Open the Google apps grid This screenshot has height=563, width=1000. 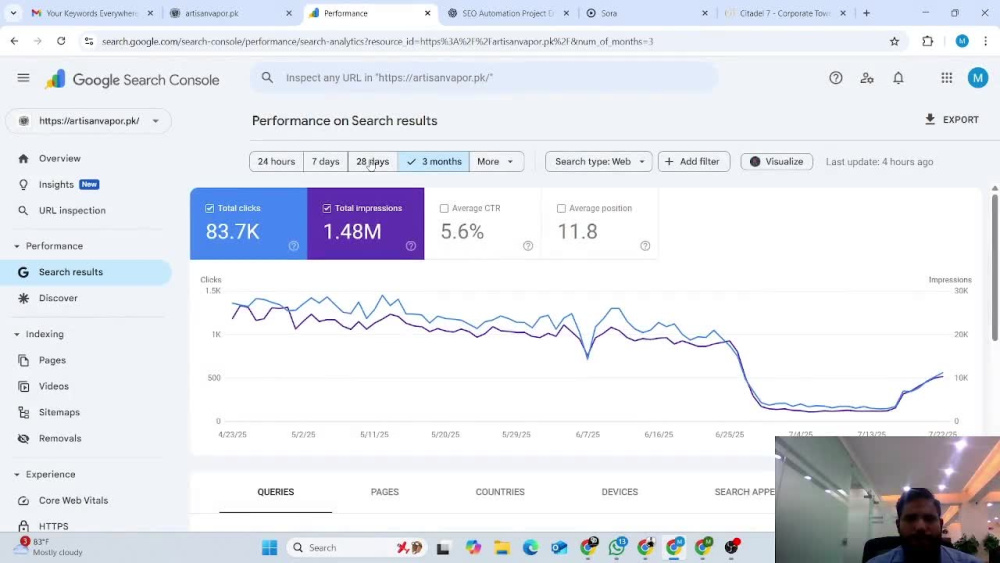[x=946, y=78]
